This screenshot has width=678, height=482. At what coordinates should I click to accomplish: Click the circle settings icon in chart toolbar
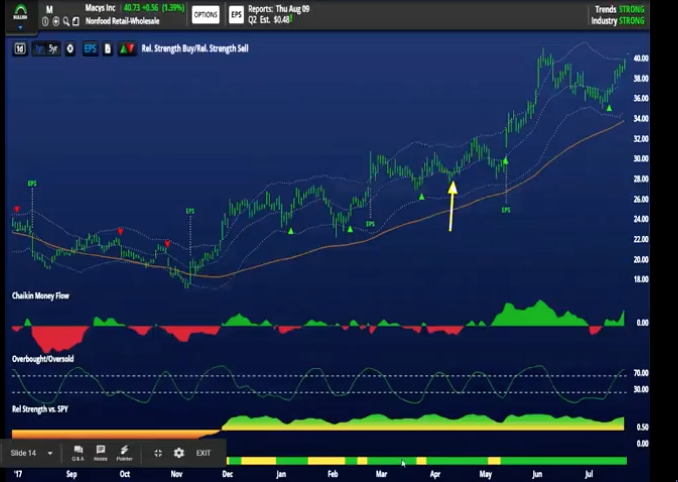click(x=70, y=48)
